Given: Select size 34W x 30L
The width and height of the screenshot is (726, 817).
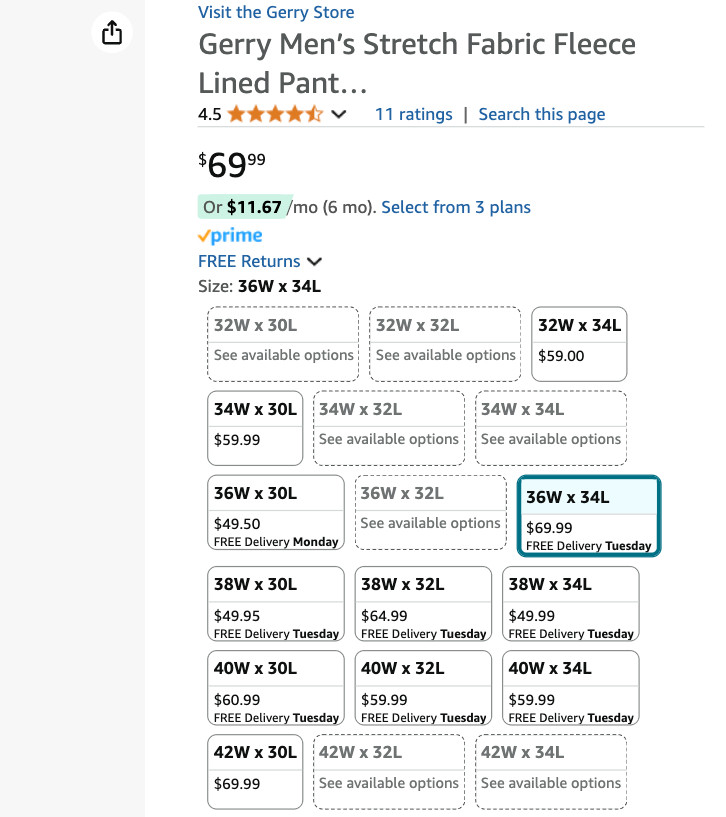Looking at the screenshot, I should point(255,427).
